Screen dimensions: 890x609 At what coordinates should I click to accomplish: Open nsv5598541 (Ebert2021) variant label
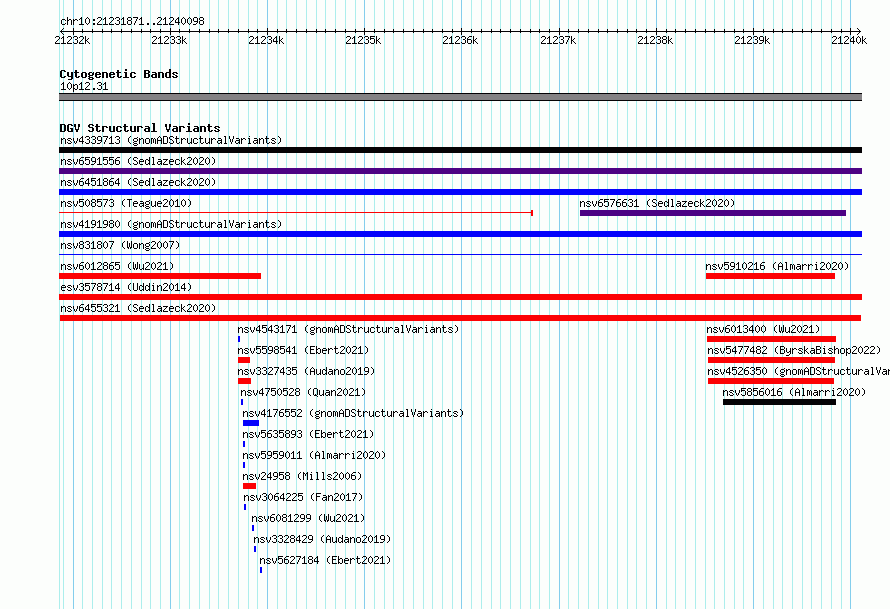(x=303, y=350)
